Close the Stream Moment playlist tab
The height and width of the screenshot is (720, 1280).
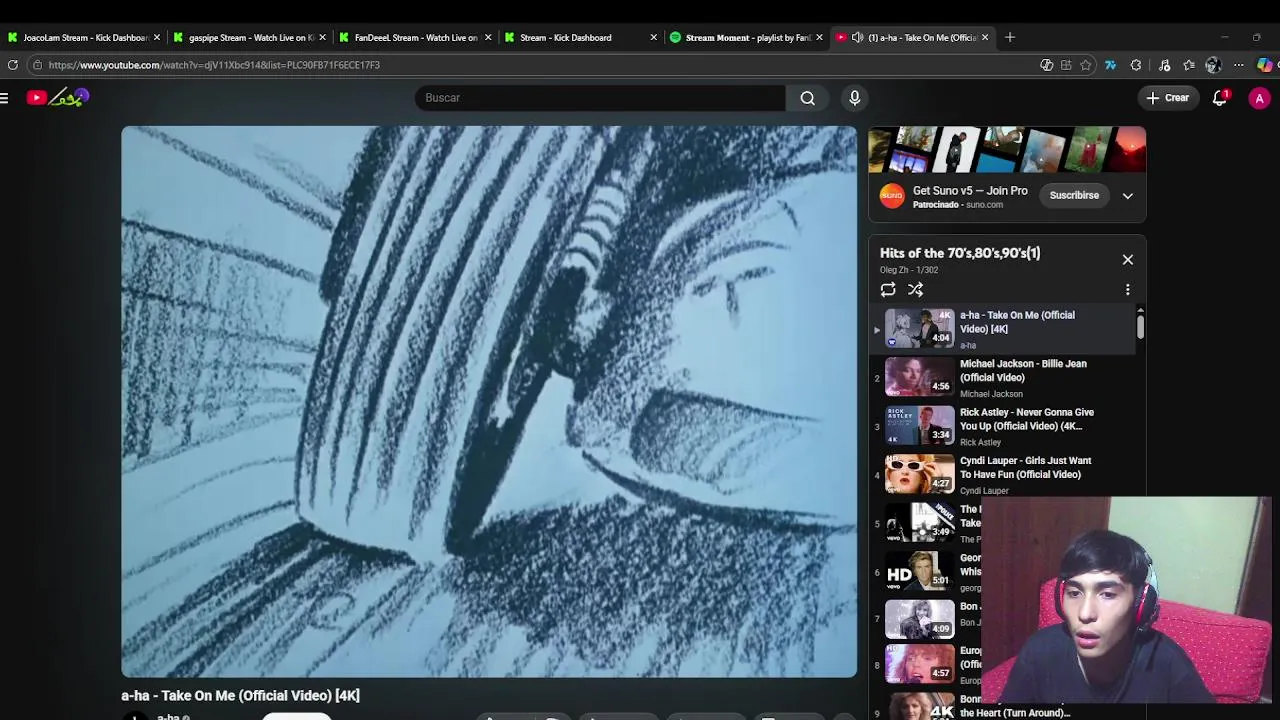point(820,38)
